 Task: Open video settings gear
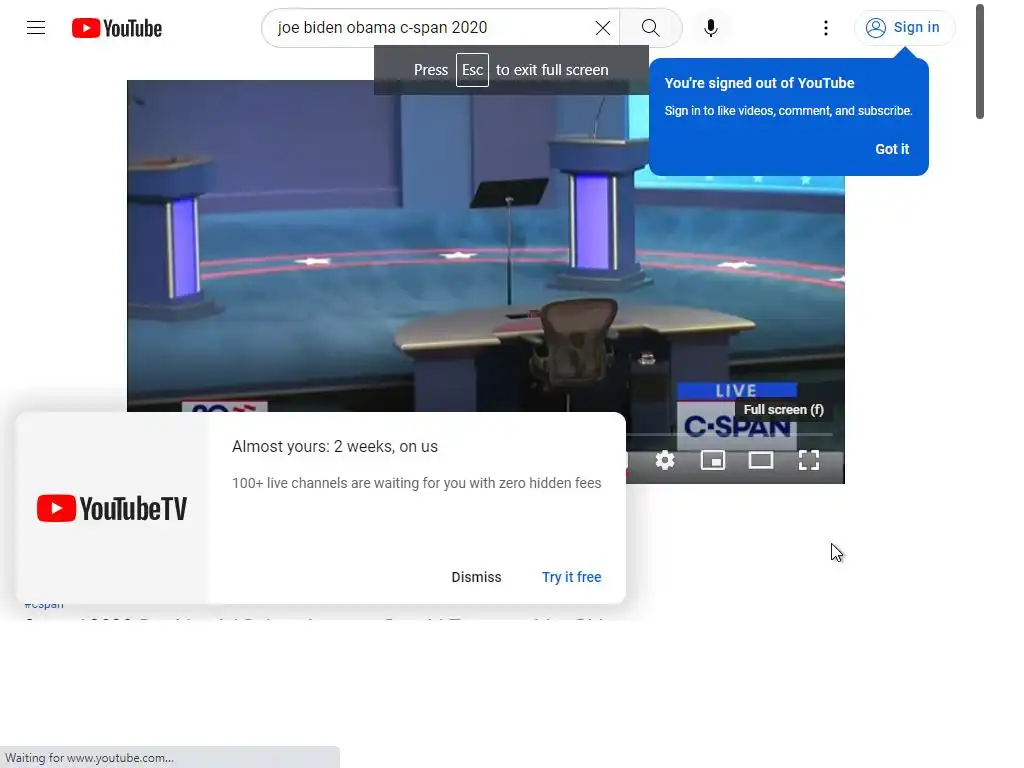(665, 460)
